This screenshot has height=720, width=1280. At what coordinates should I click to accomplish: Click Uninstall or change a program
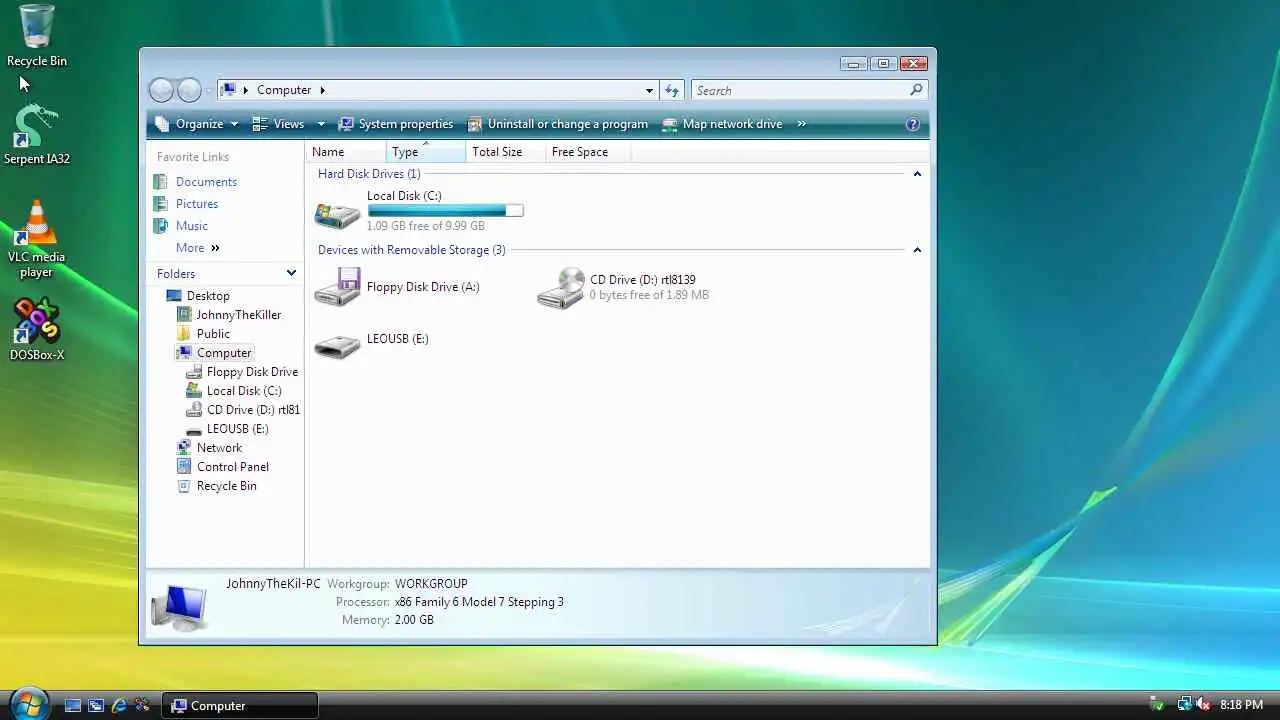(558, 124)
